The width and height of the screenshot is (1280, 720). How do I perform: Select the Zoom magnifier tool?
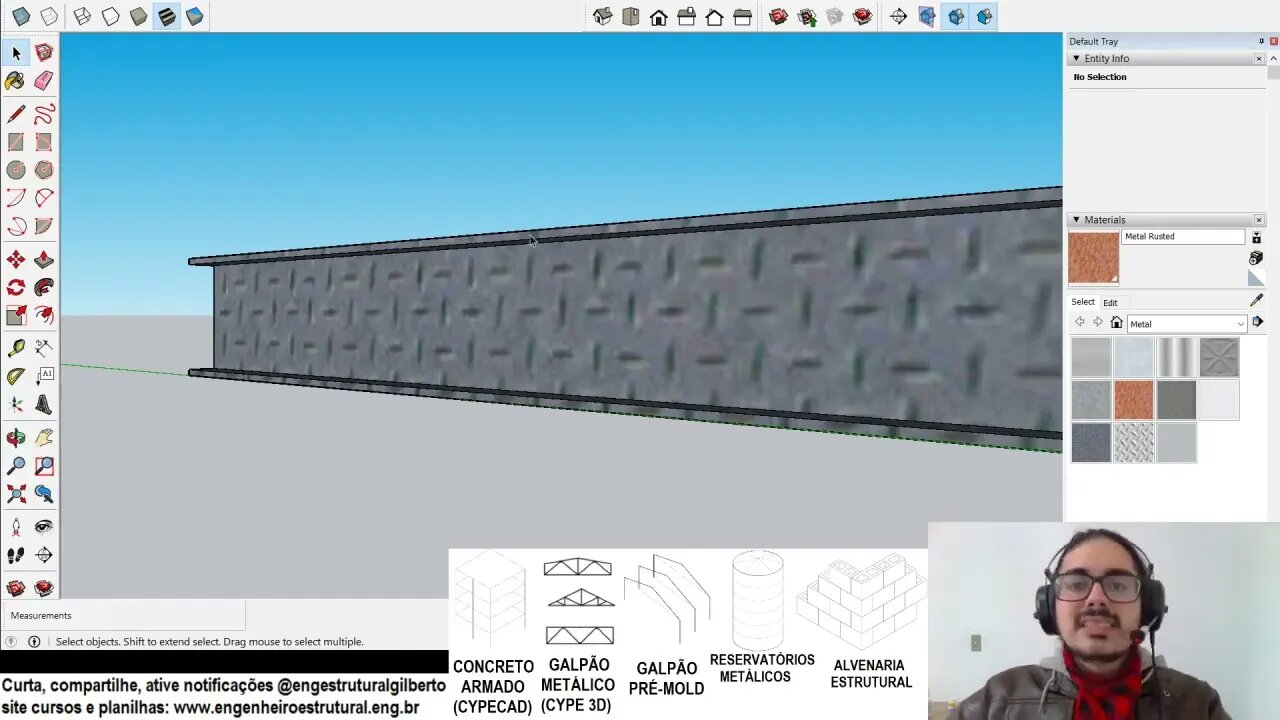click(16, 466)
